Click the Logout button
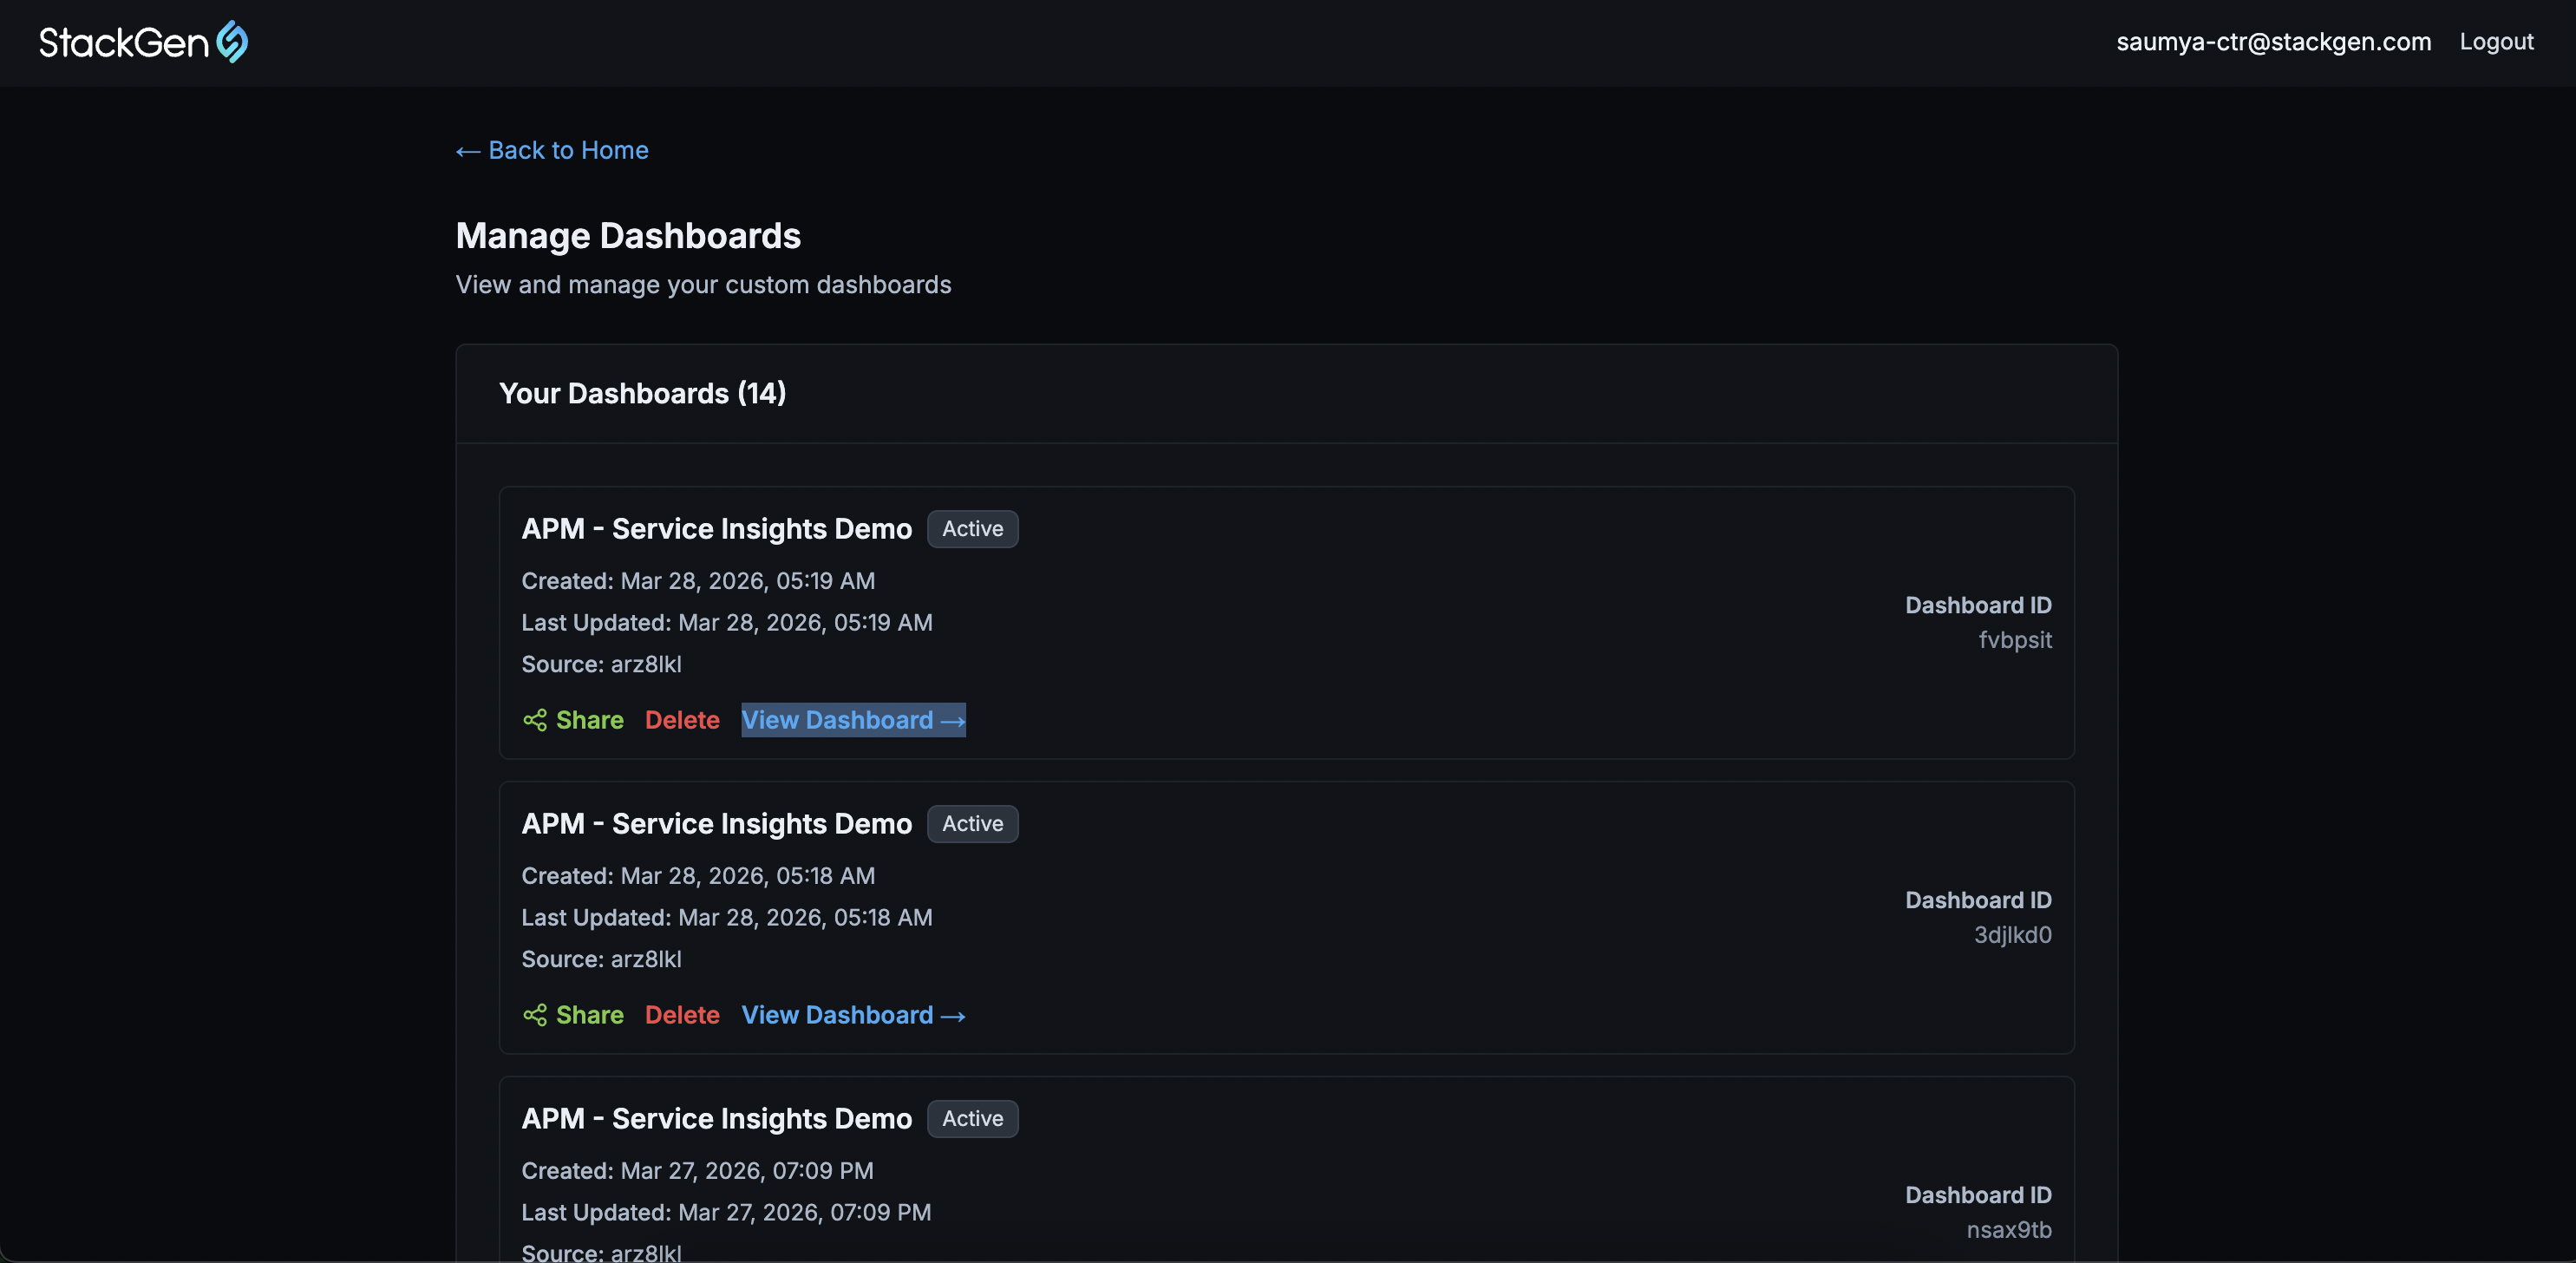This screenshot has width=2576, height=1263. [x=2497, y=42]
